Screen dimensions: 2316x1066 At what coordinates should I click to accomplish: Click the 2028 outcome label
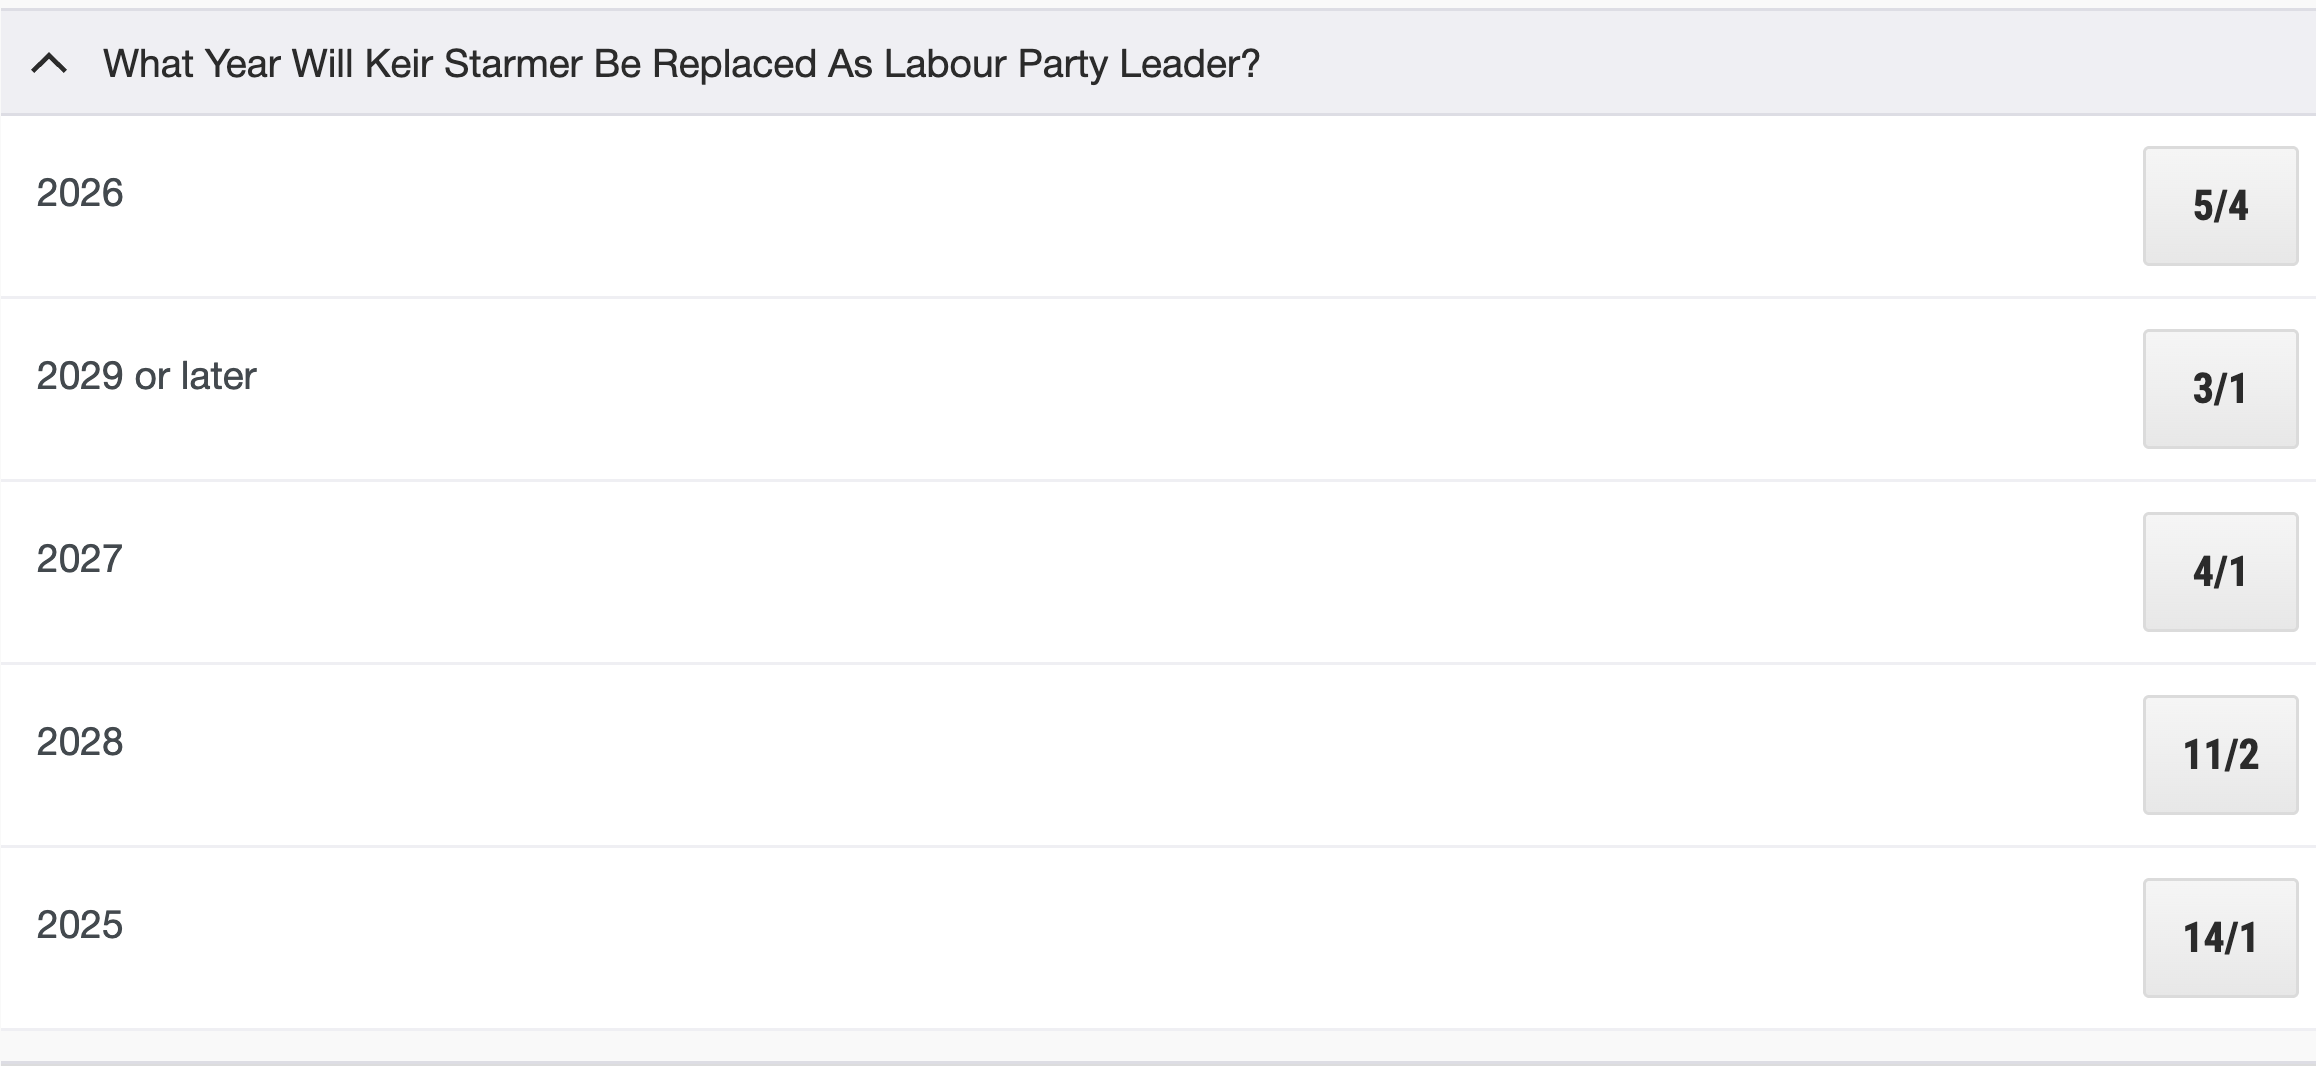[80, 742]
